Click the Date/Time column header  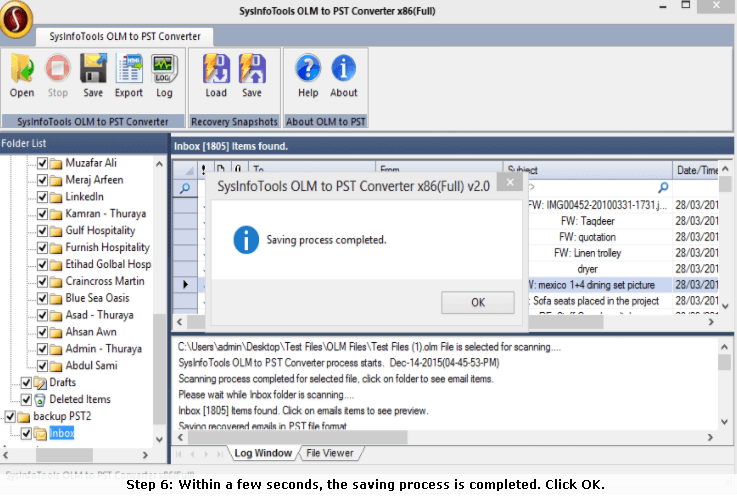pos(696,170)
